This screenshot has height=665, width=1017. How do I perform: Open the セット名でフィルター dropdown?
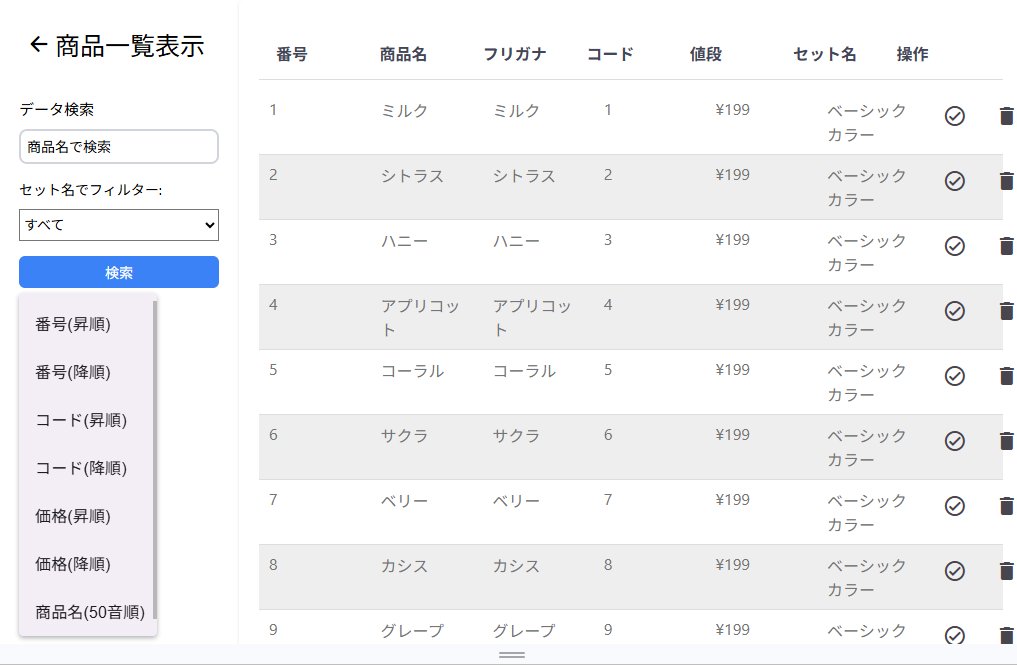click(x=119, y=225)
